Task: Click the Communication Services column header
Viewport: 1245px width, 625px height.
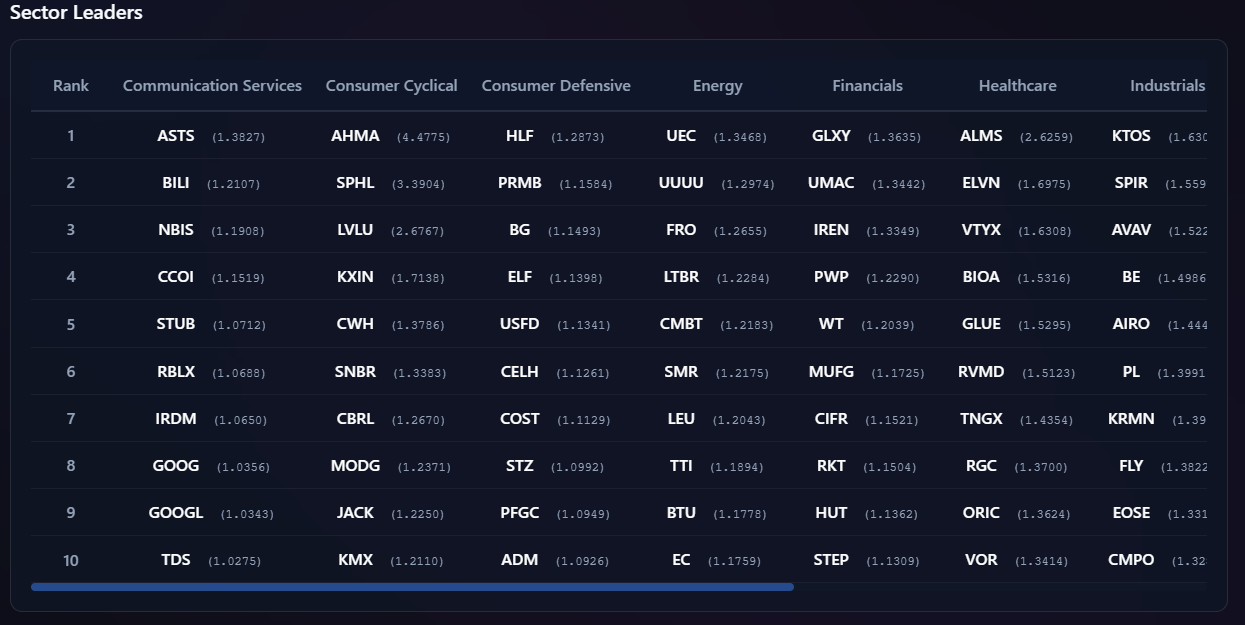Action: (212, 86)
